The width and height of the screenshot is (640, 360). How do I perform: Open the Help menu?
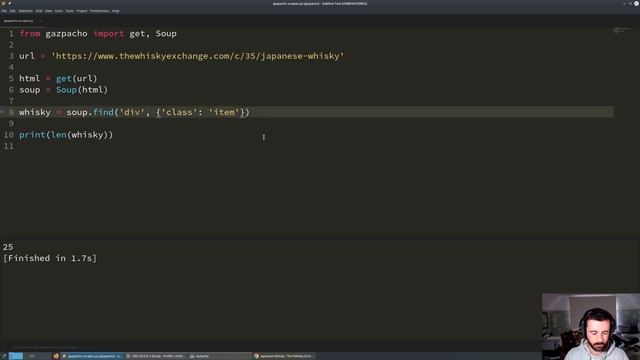116,11
